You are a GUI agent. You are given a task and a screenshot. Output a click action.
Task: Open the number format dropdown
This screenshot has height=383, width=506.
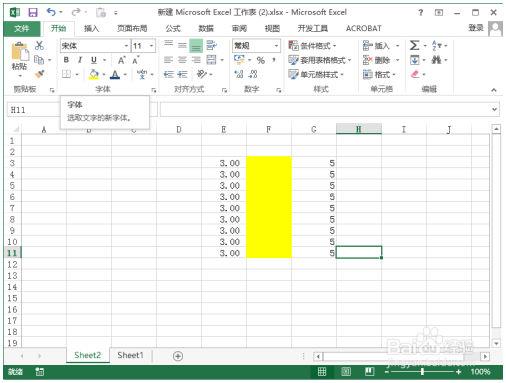tap(276, 46)
